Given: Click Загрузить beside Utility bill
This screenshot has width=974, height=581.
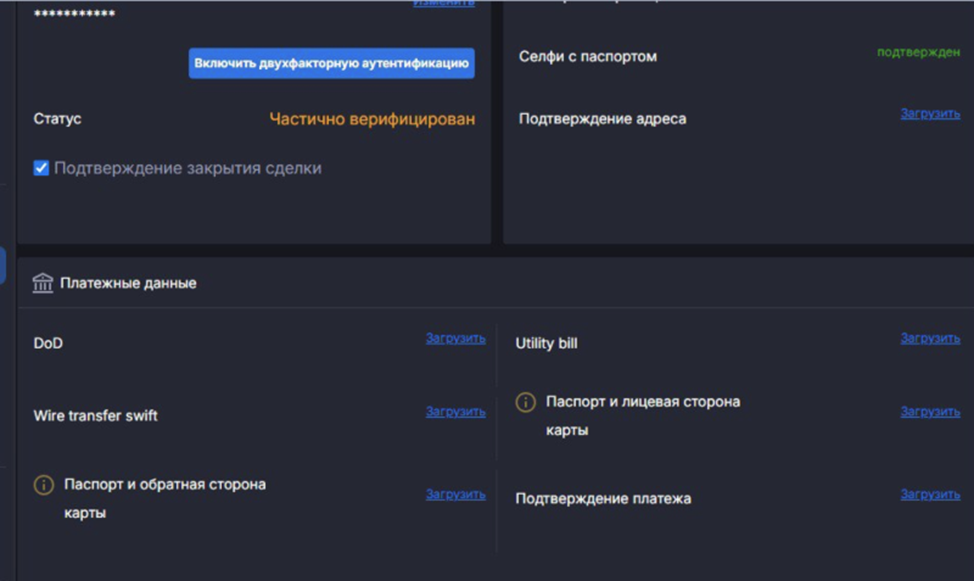Looking at the screenshot, I should [930, 338].
